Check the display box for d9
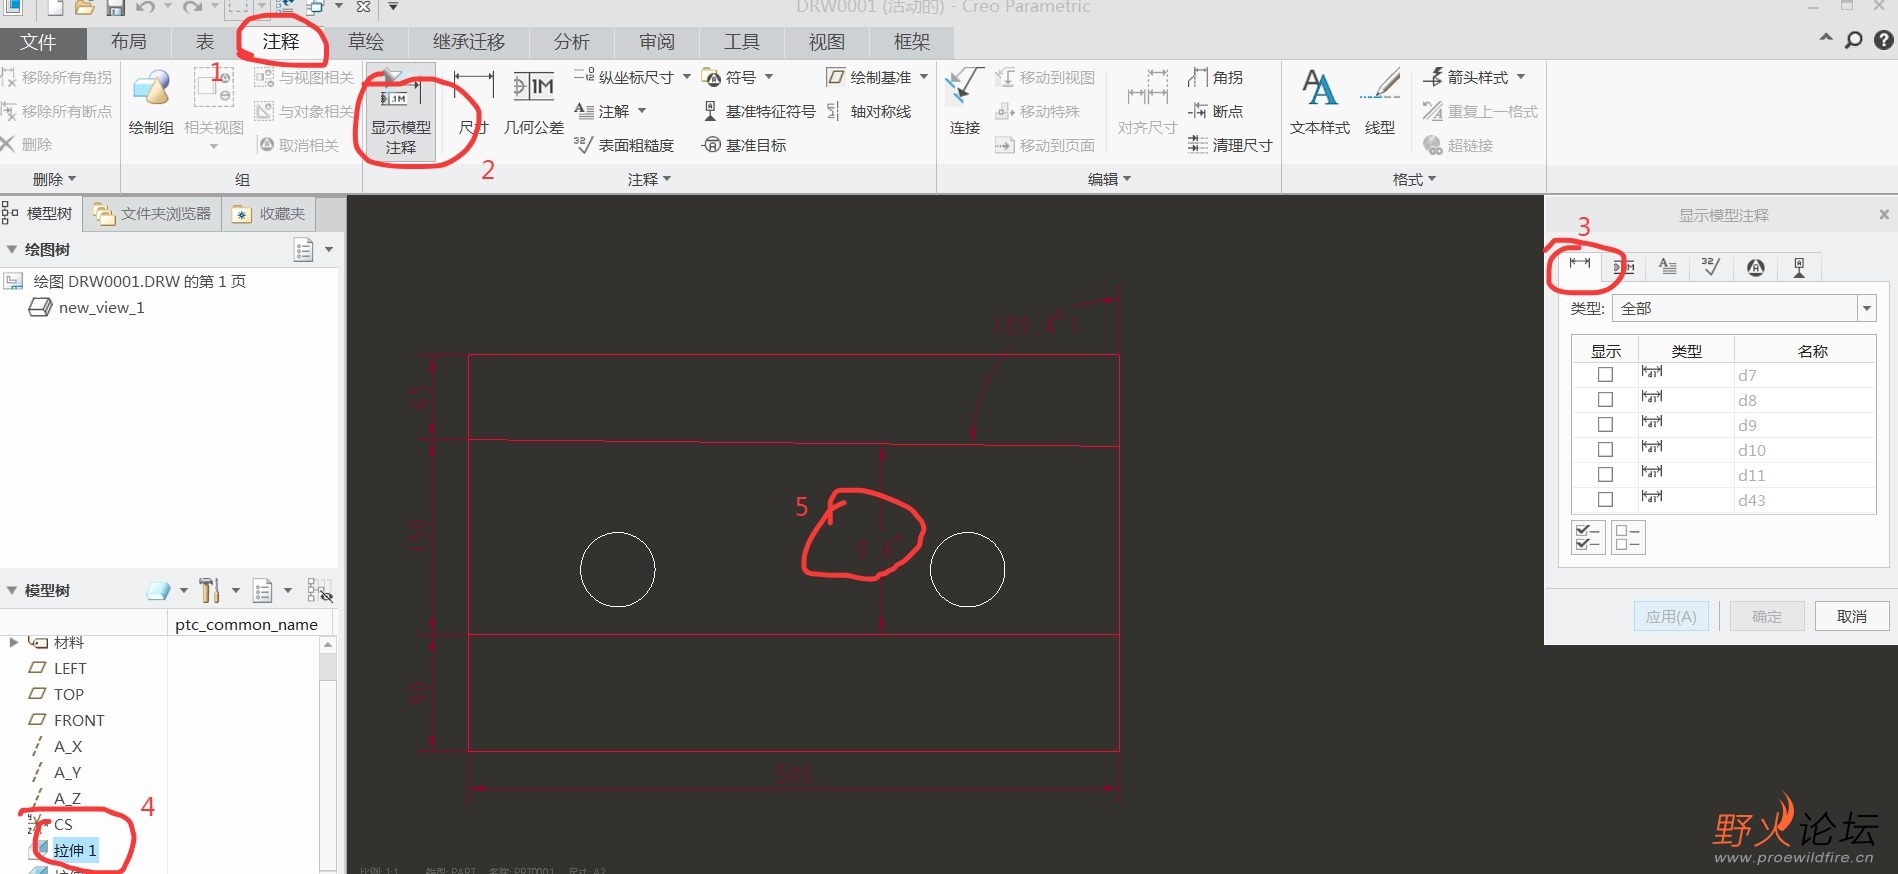Viewport: 1898px width, 874px height. click(1605, 425)
